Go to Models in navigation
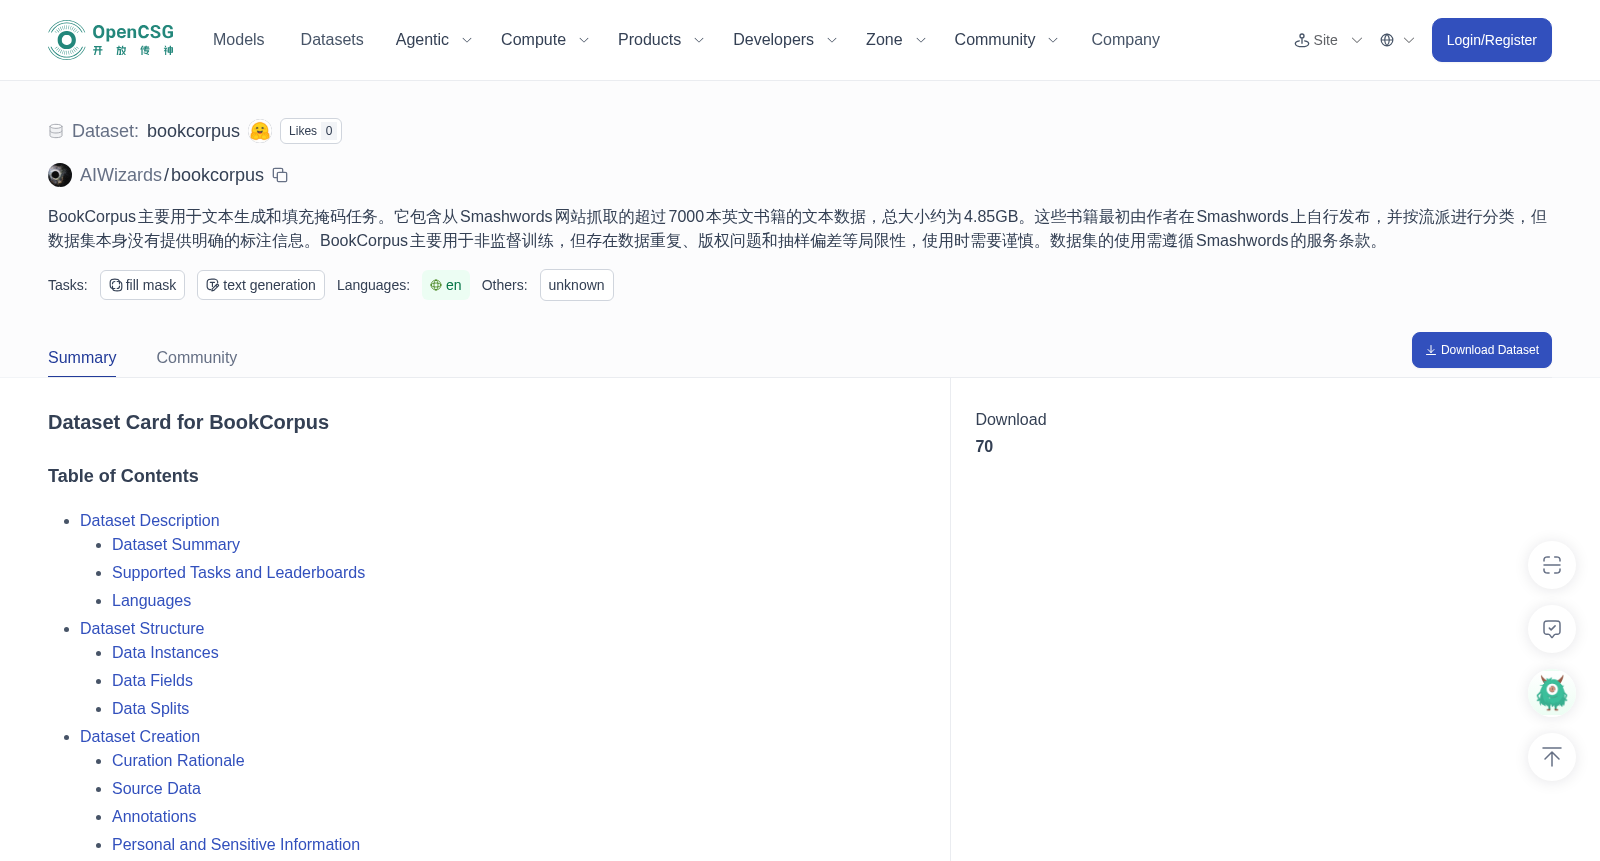 pyautogui.click(x=238, y=40)
